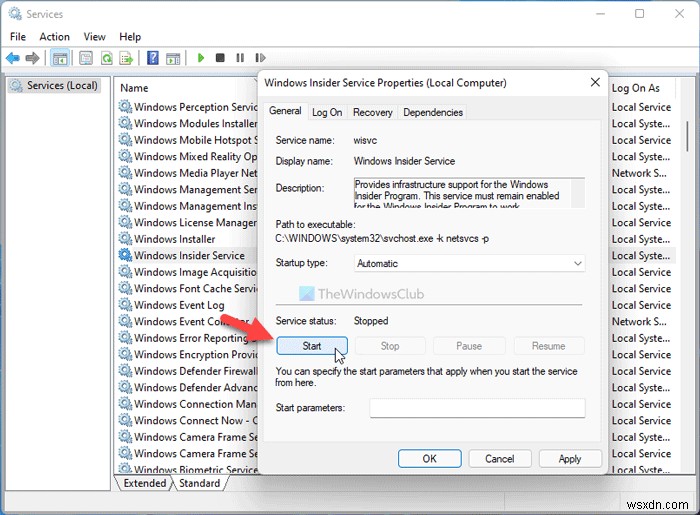Click the Services app icon in title bar

pos(15,14)
